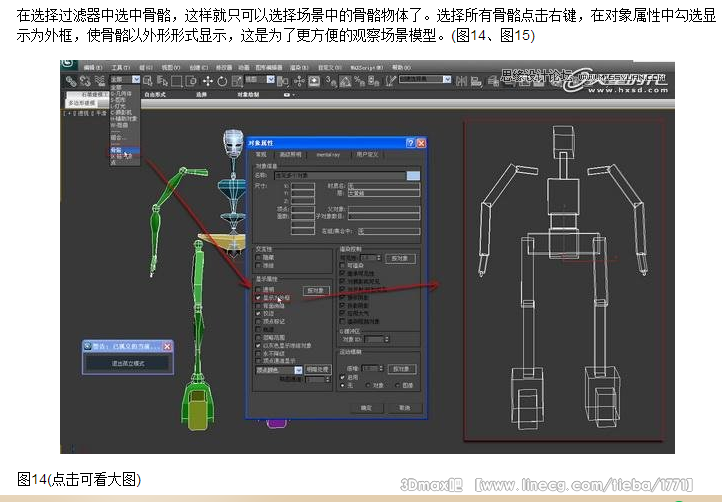The height and width of the screenshot is (502, 722).
Task: Click the Mirror tool icon
Action: pyautogui.click(x=461, y=82)
